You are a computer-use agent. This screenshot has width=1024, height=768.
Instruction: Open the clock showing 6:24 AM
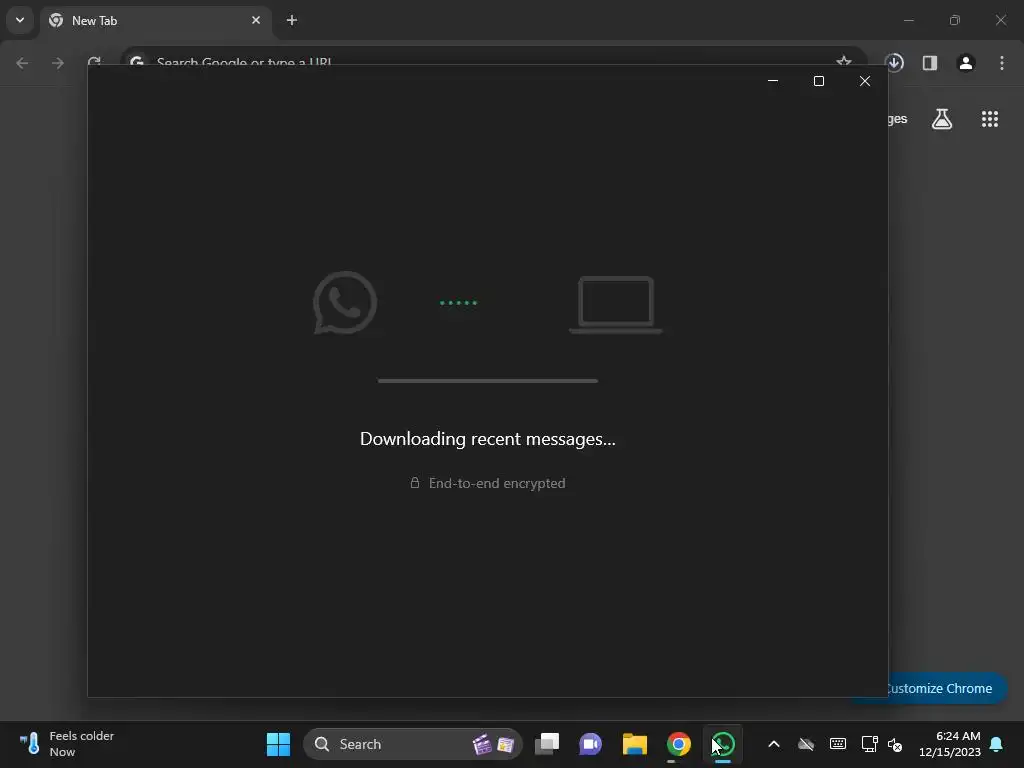pyautogui.click(x=950, y=744)
